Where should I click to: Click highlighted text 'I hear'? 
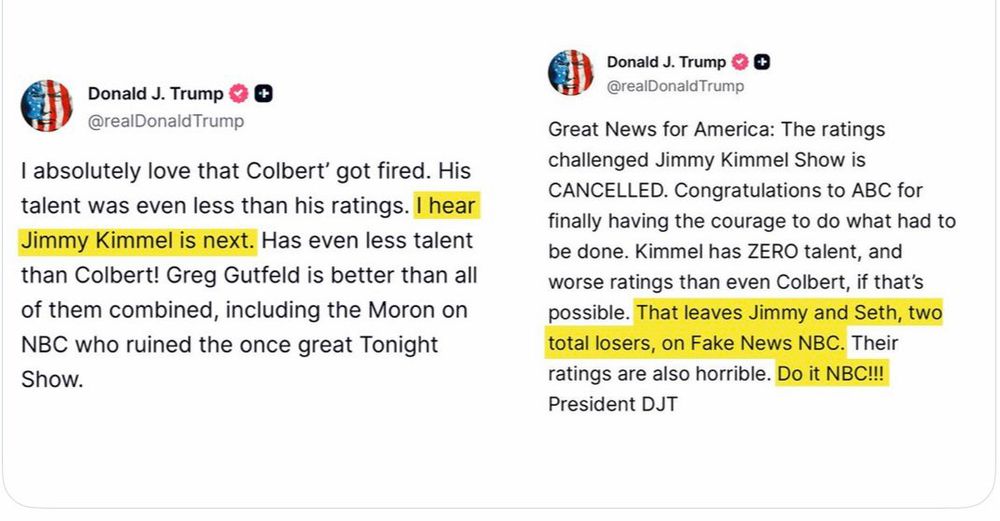pyautogui.click(x=446, y=206)
